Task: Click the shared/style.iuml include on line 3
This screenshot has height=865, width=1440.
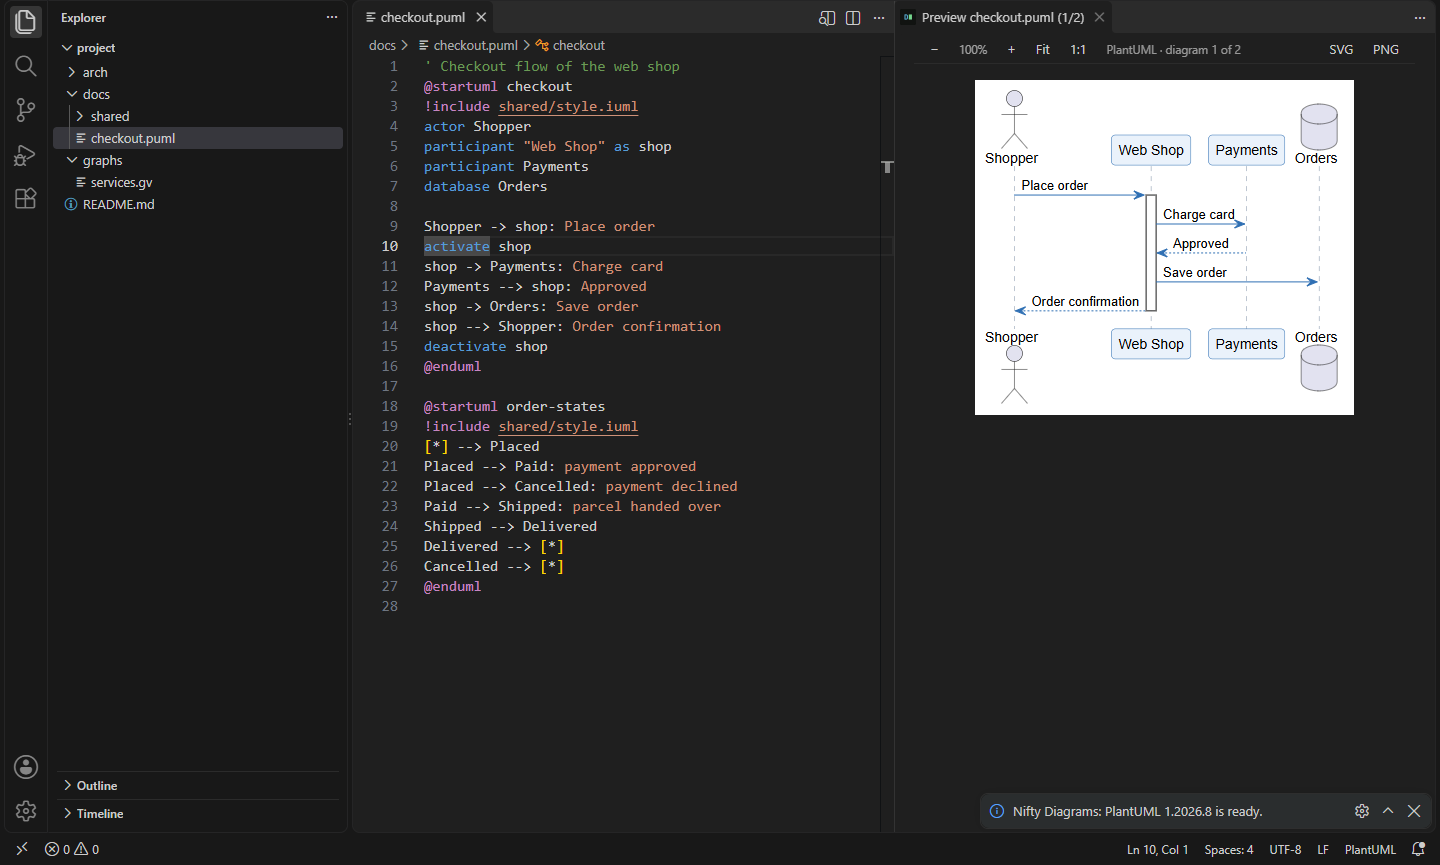Action: tap(568, 106)
